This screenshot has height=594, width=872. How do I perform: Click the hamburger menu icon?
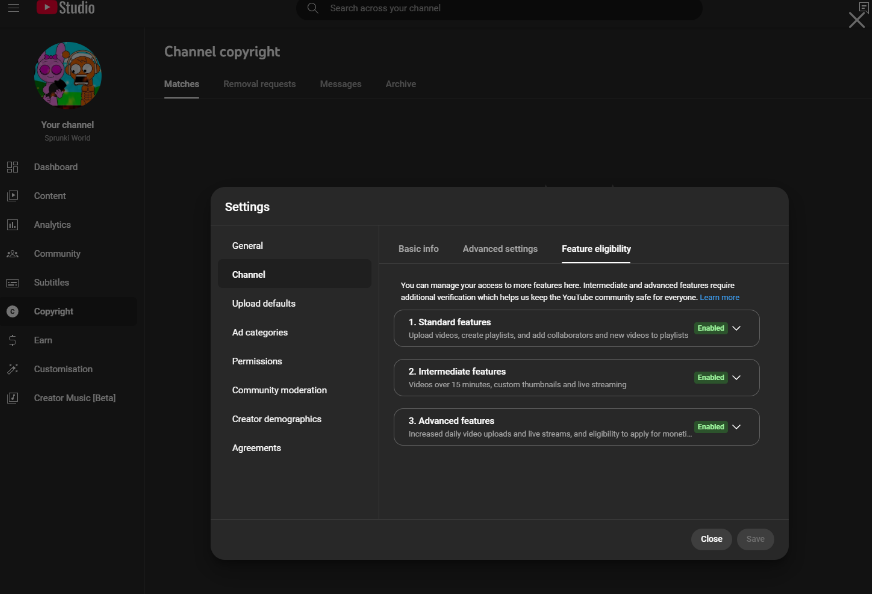(x=13, y=8)
